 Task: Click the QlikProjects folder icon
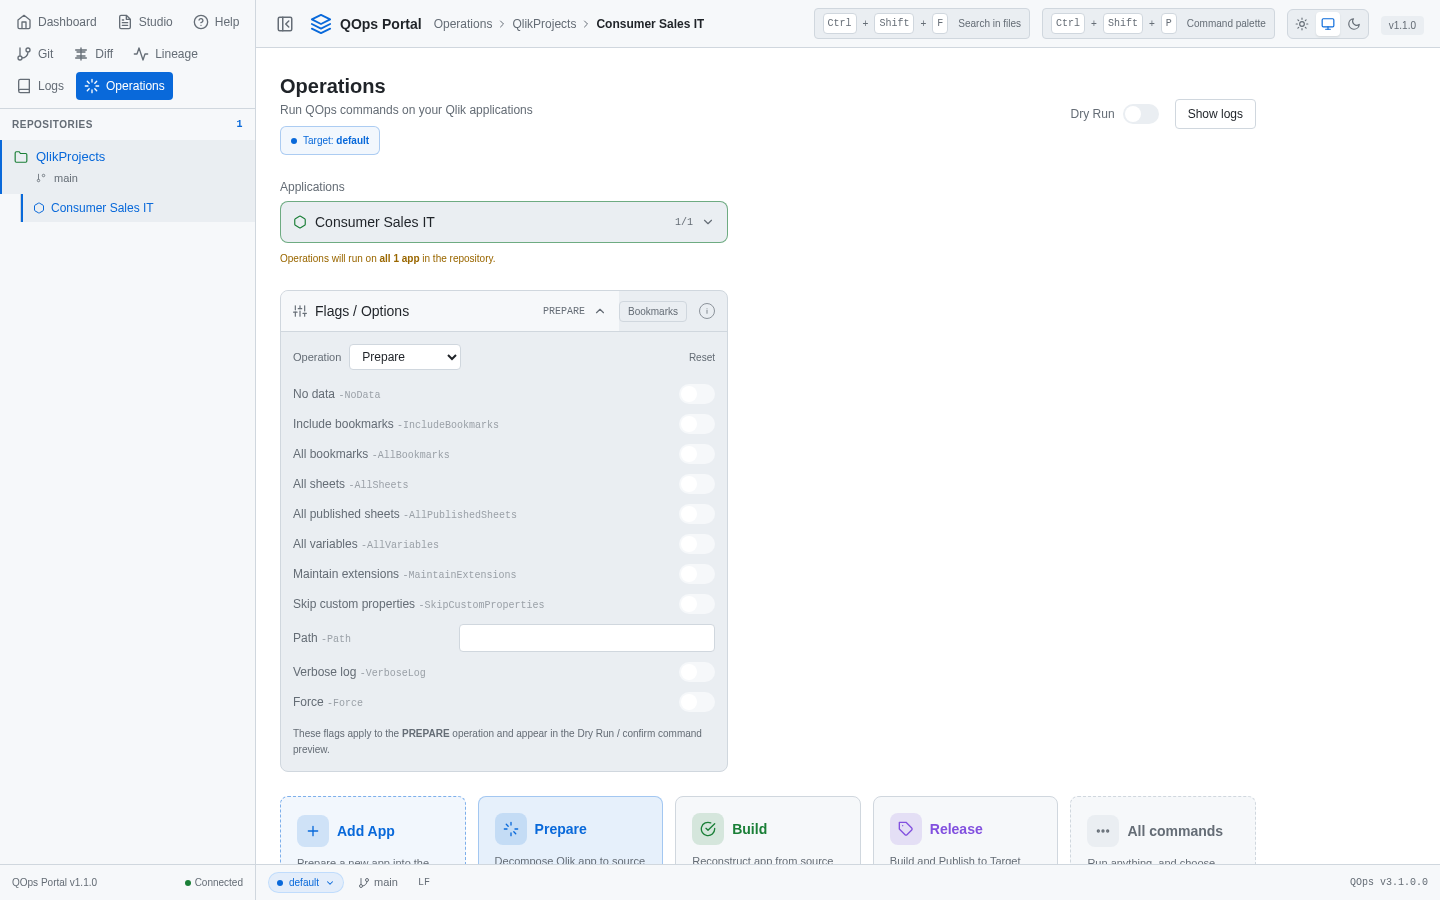[x=21, y=157]
